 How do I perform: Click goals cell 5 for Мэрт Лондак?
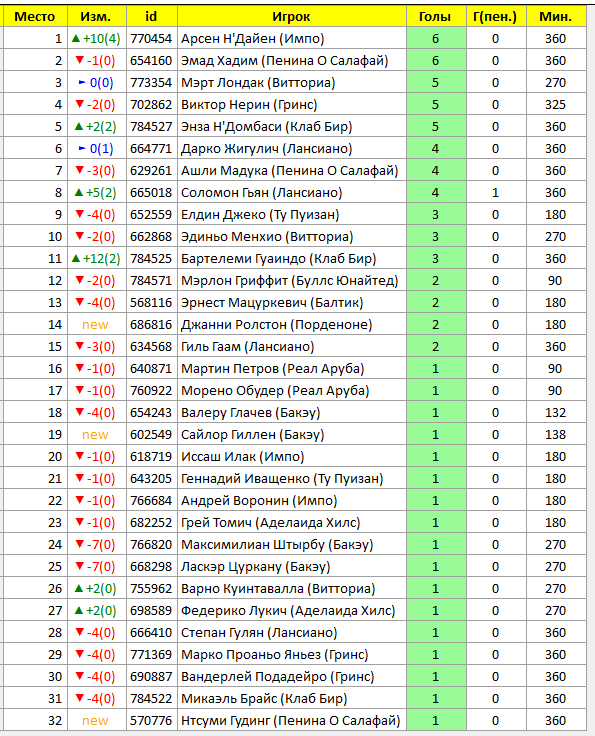coord(436,83)
